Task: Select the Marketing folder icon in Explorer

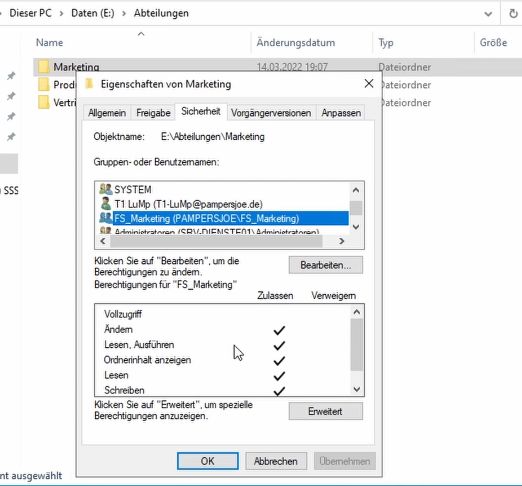Action: (43, 67)
